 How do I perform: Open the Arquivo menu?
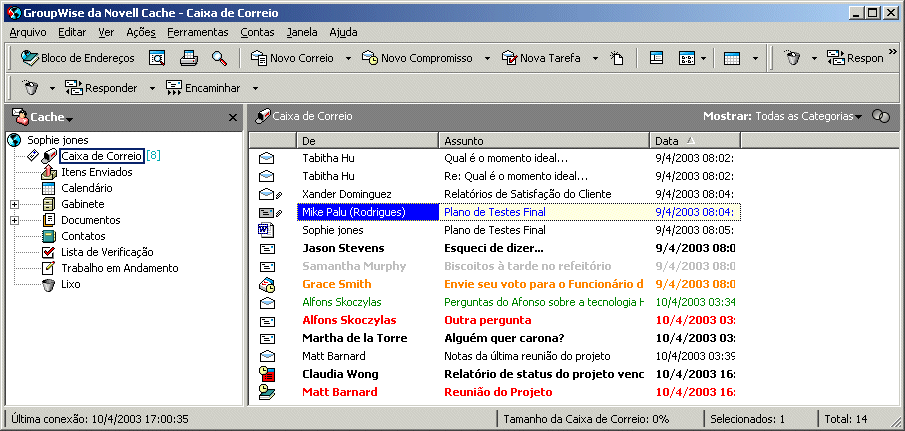28,32
